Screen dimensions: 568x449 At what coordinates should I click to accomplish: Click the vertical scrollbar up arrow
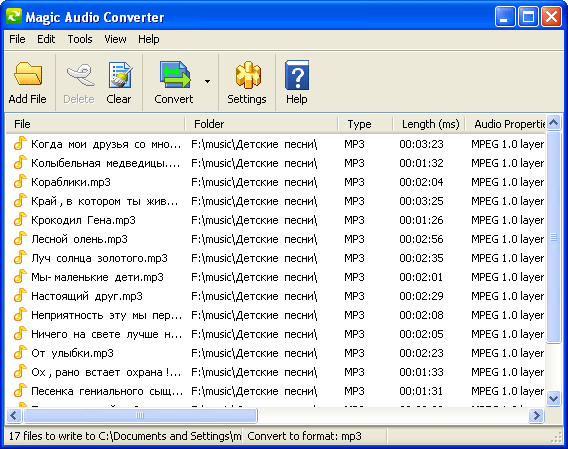point(553,122)
